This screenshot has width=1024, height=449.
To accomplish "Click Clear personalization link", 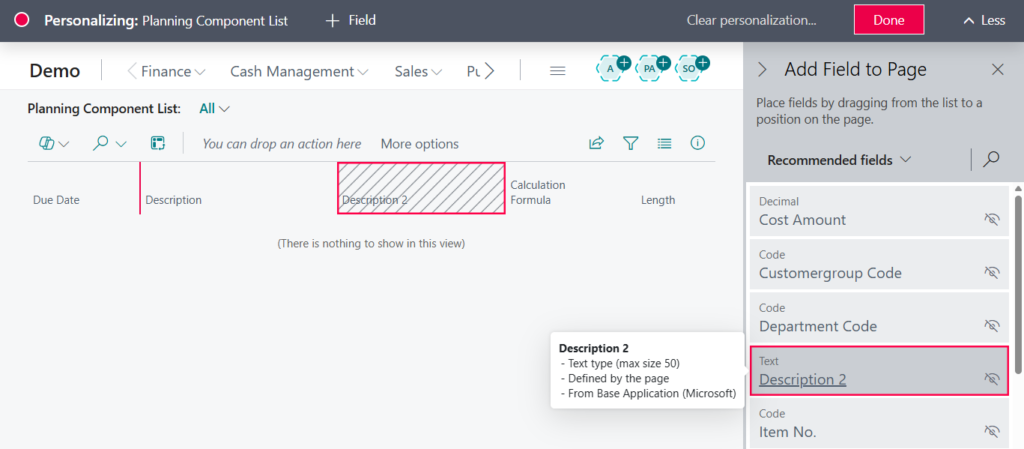I will click(751, 20).
